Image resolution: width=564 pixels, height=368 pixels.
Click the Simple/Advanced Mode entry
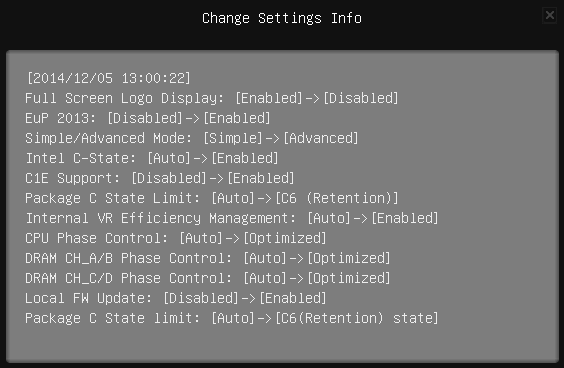point(192,138)
